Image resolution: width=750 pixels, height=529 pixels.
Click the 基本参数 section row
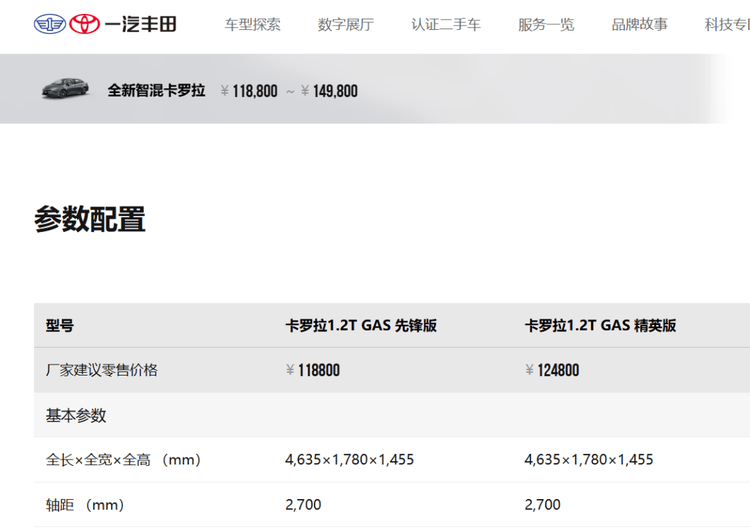coord(76,415)
